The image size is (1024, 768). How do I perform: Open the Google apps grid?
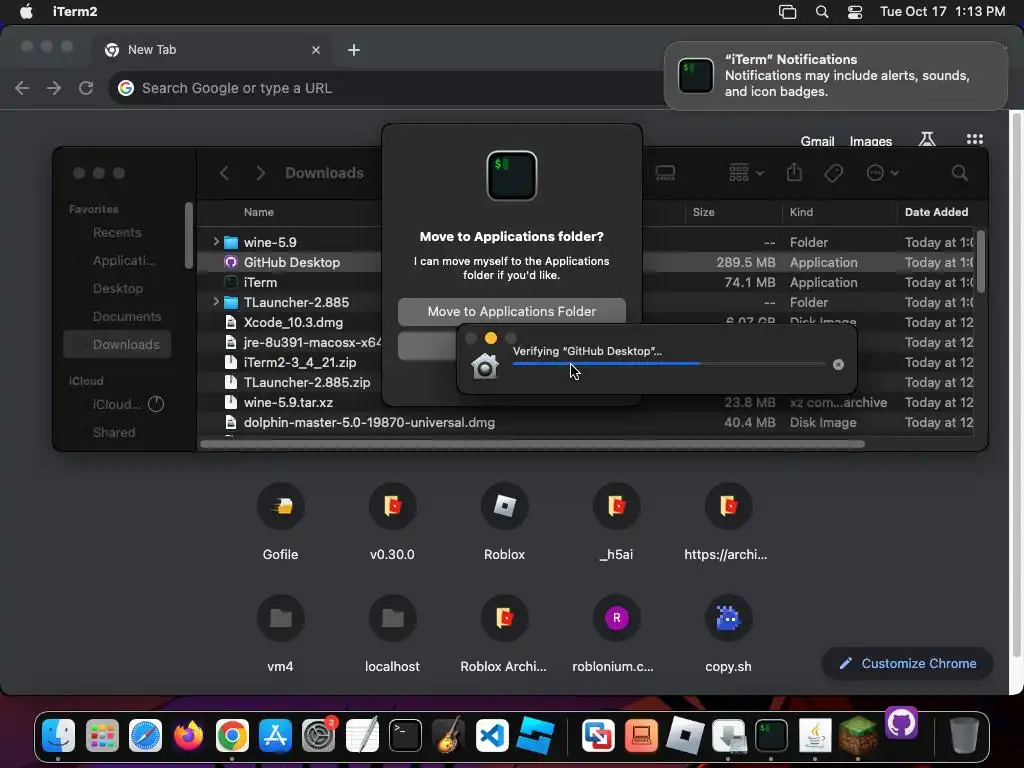(x=974, y=139)
